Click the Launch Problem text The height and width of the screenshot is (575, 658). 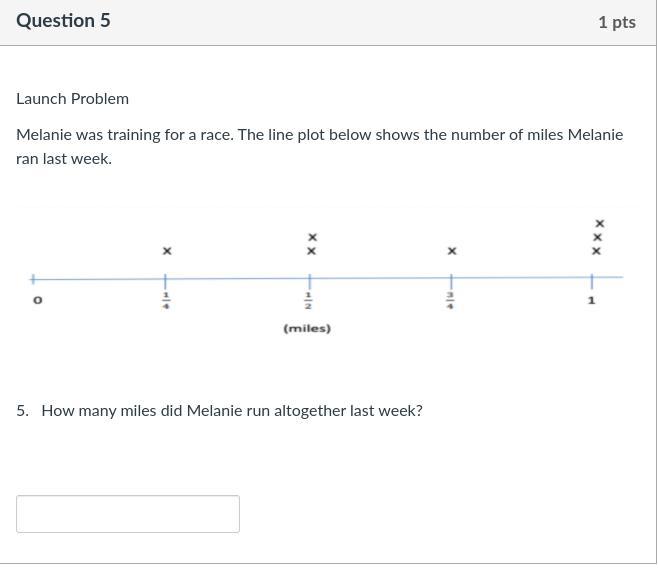(x=72, y=99)
